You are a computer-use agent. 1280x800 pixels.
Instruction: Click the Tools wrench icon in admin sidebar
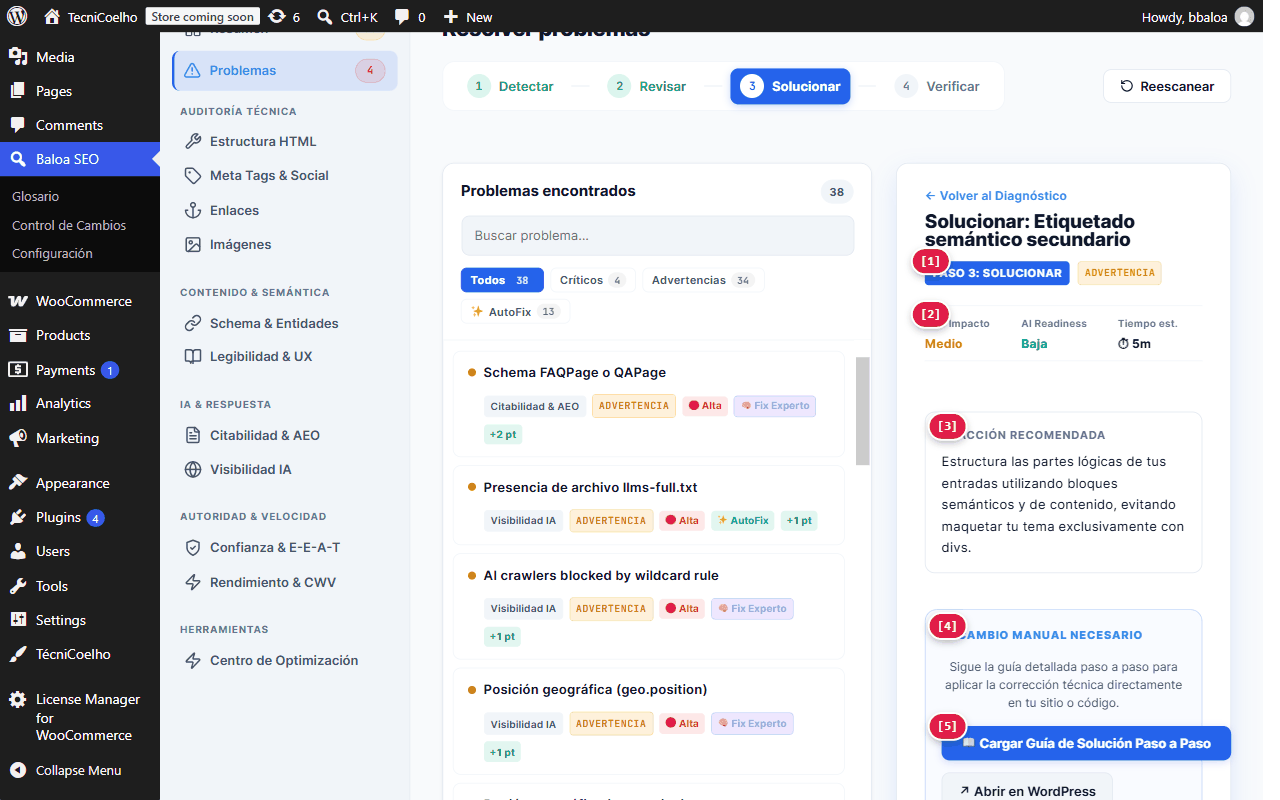click(x=17, y=586)
